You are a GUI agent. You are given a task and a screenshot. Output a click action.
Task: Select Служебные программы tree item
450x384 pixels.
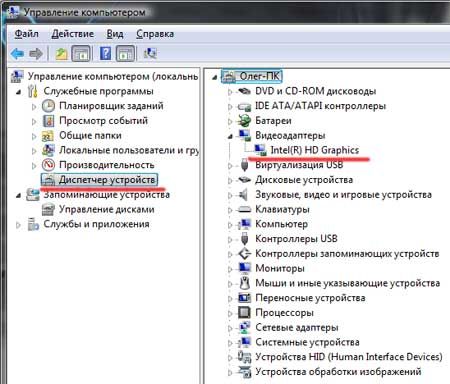tap(99, 91)
